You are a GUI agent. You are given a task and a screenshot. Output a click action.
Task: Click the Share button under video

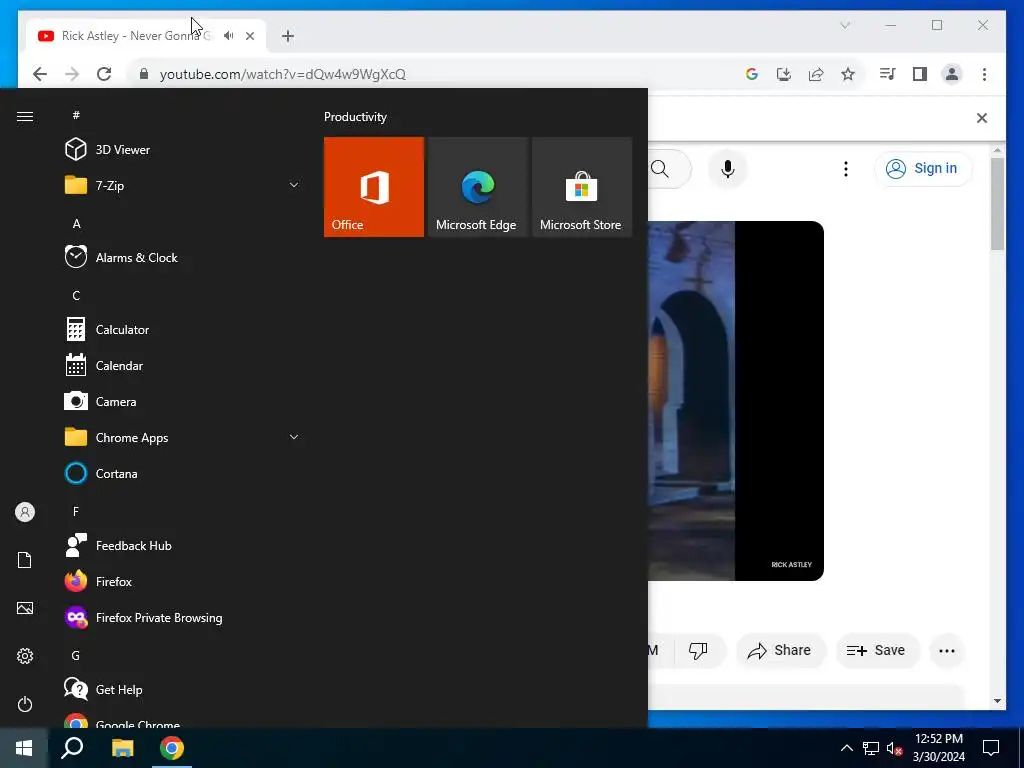click(x=780, y=650)
